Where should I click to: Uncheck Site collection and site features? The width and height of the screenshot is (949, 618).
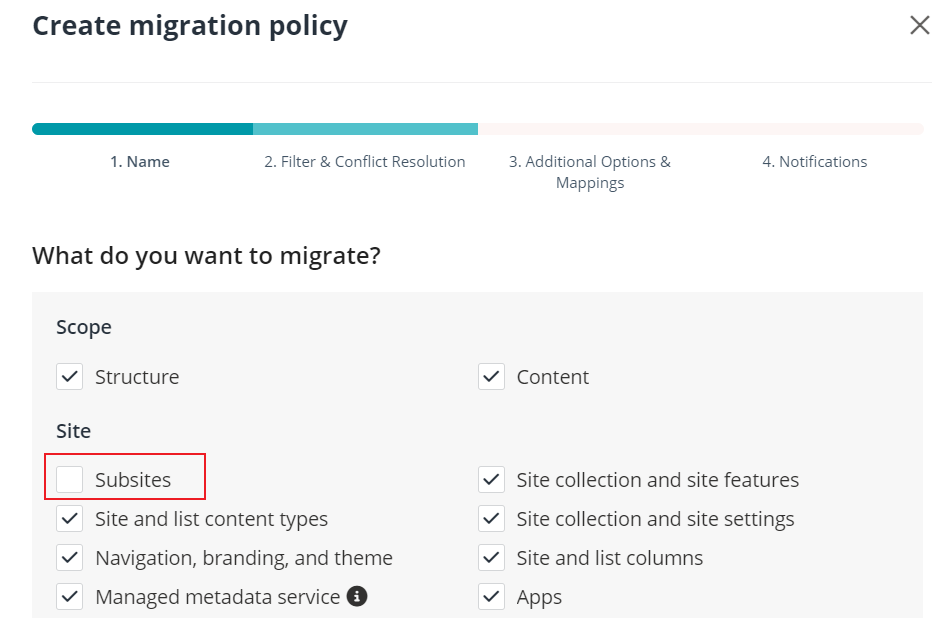coord(491,480)
